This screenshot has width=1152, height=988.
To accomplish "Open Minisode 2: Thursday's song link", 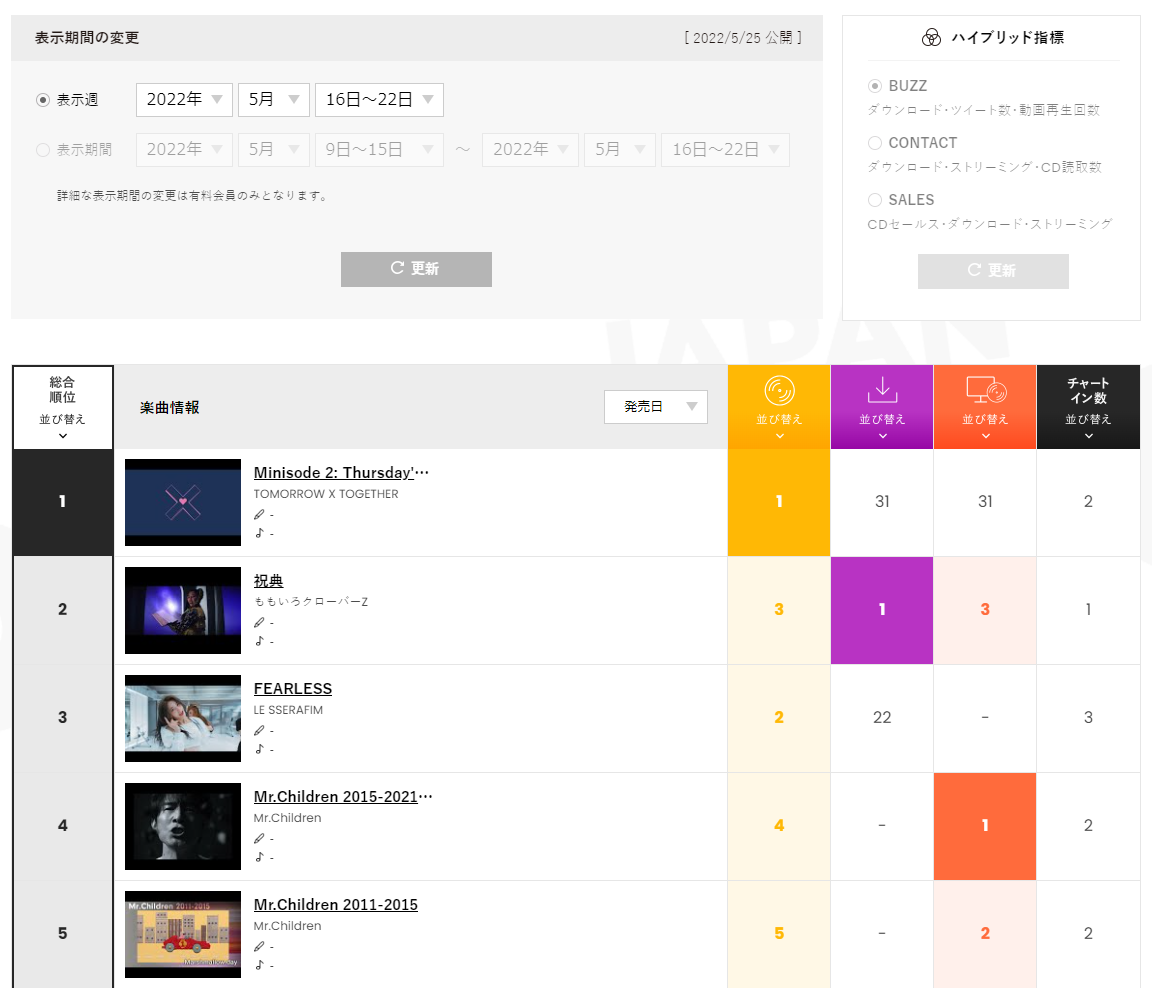I will (341, 473).
